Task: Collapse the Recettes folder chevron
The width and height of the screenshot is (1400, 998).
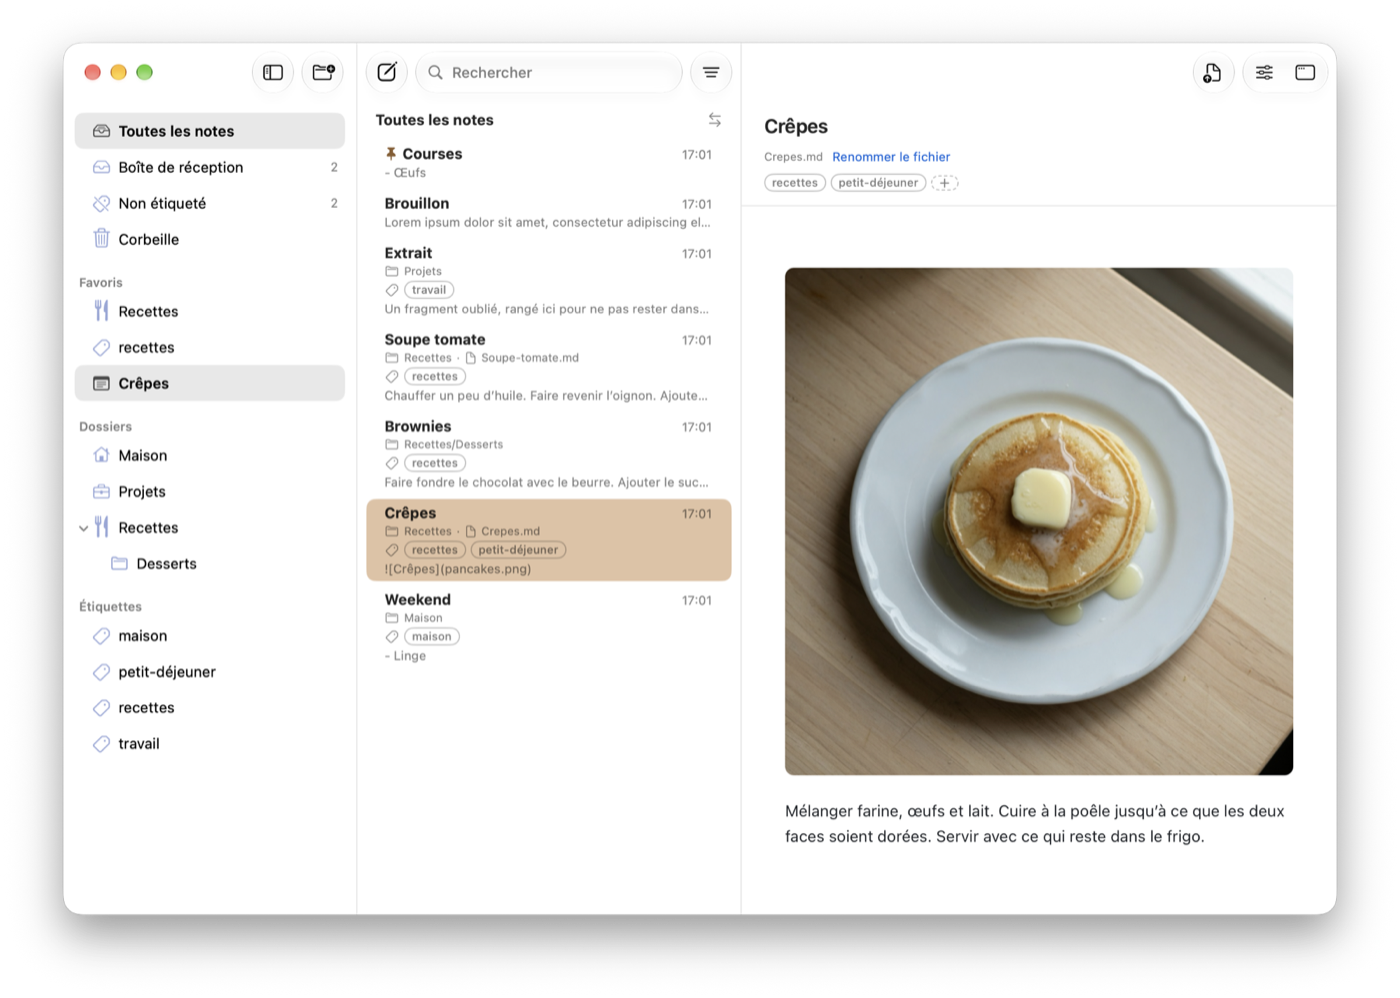Action: coord(83,528)
